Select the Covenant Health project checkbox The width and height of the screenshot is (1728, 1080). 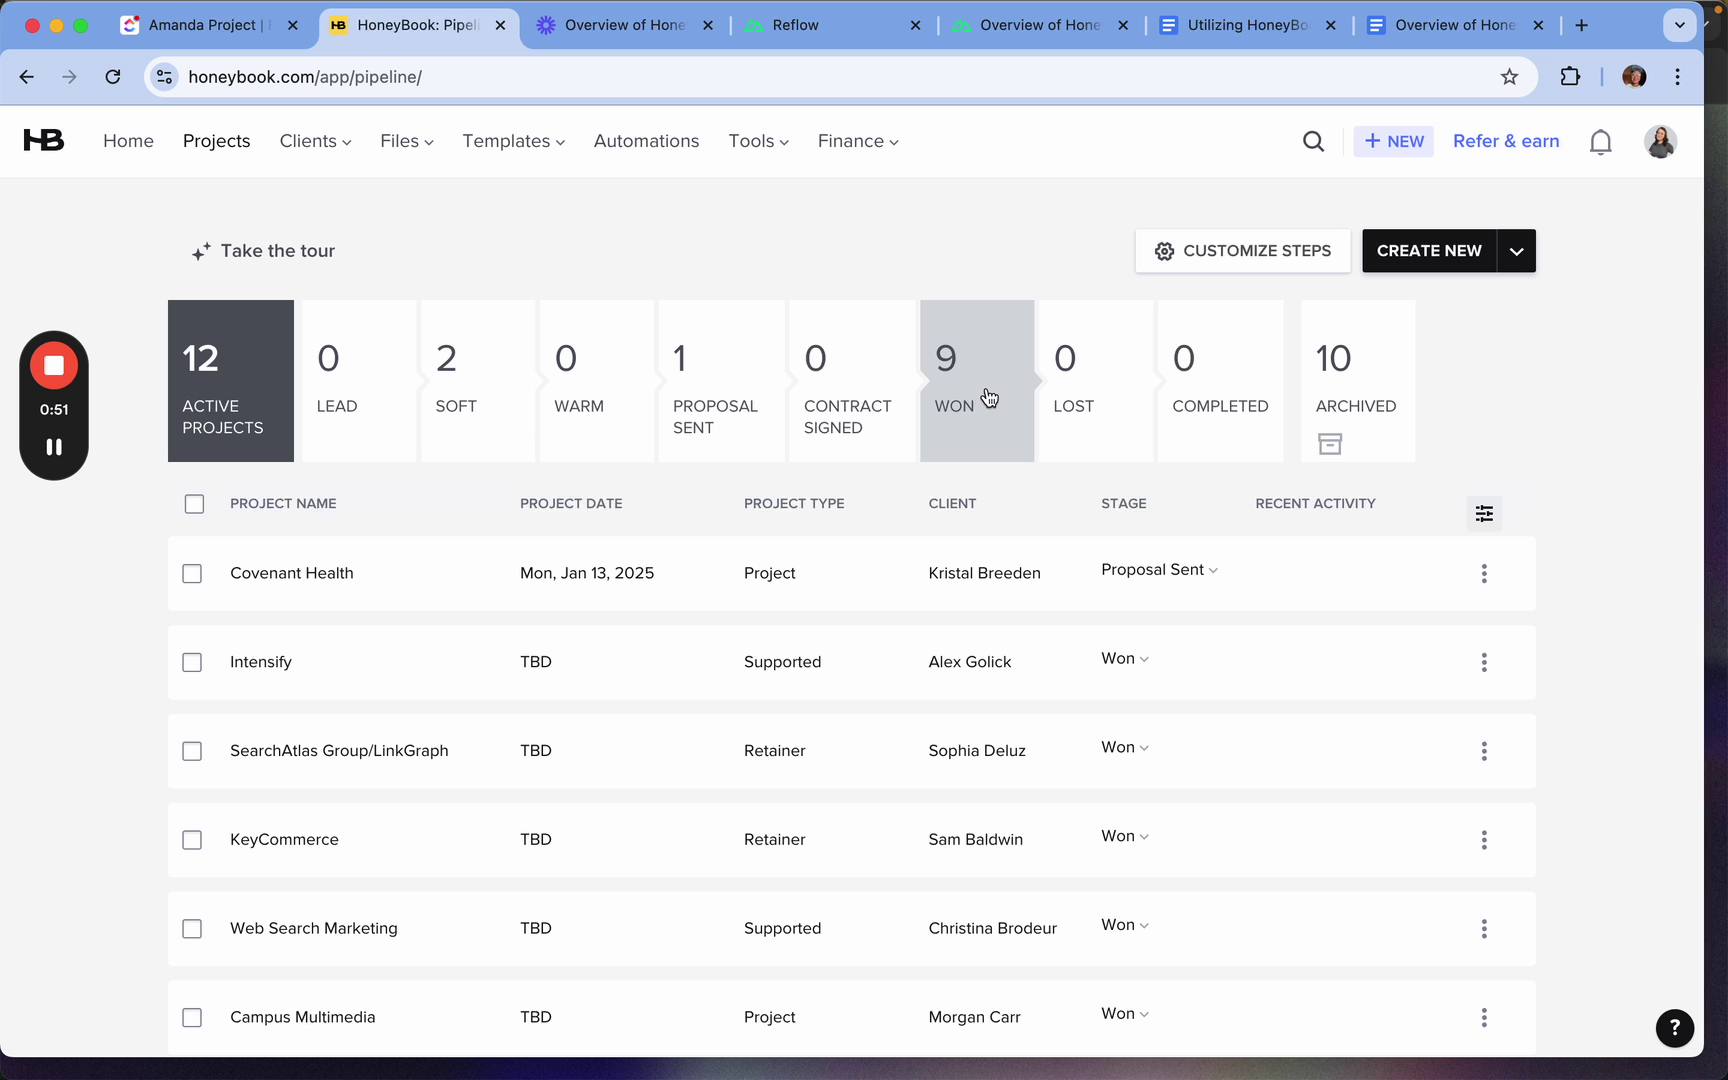[x=192, y=574]
